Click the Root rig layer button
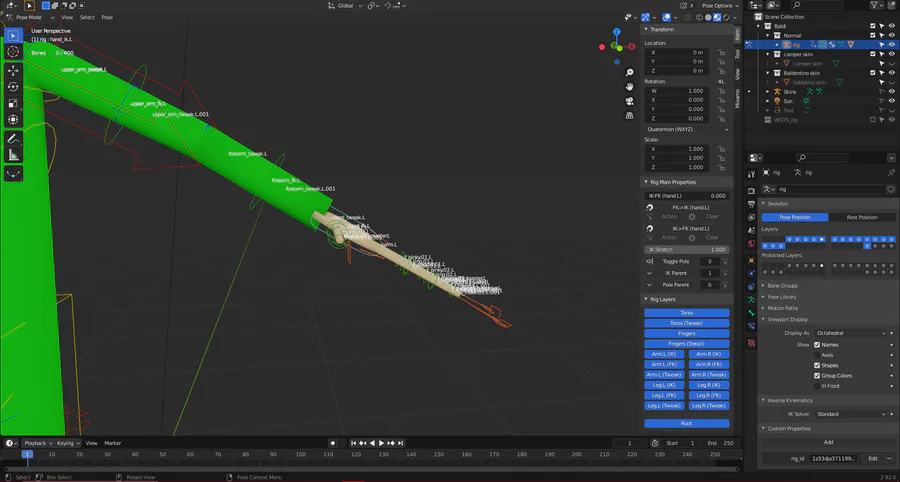Viewport: 900px width, 482px height. click(x=686, y=423)
